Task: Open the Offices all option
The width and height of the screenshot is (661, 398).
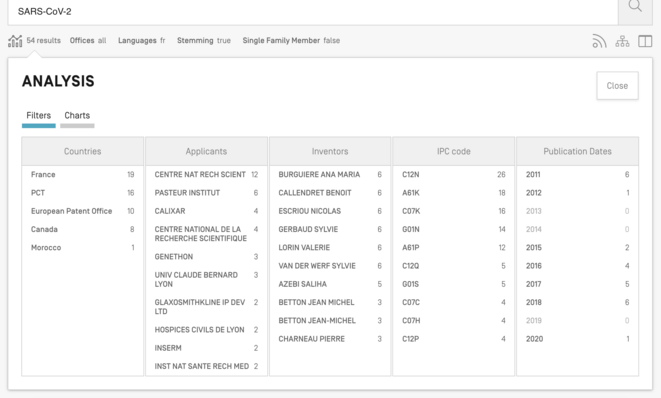Action: tap(88, 40)
